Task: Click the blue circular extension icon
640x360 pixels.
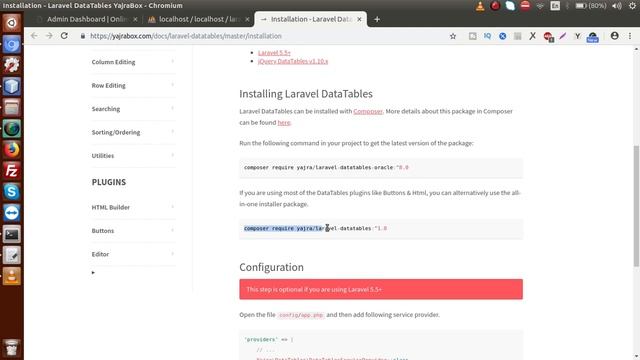Action: (502, 36)
